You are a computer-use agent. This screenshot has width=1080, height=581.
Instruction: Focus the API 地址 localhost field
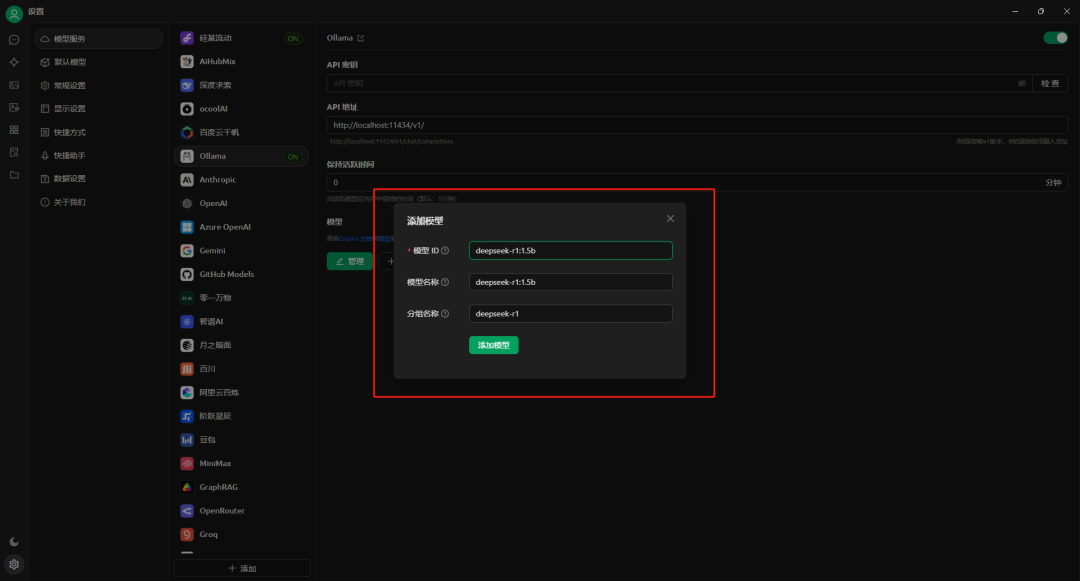pos(697,125)
